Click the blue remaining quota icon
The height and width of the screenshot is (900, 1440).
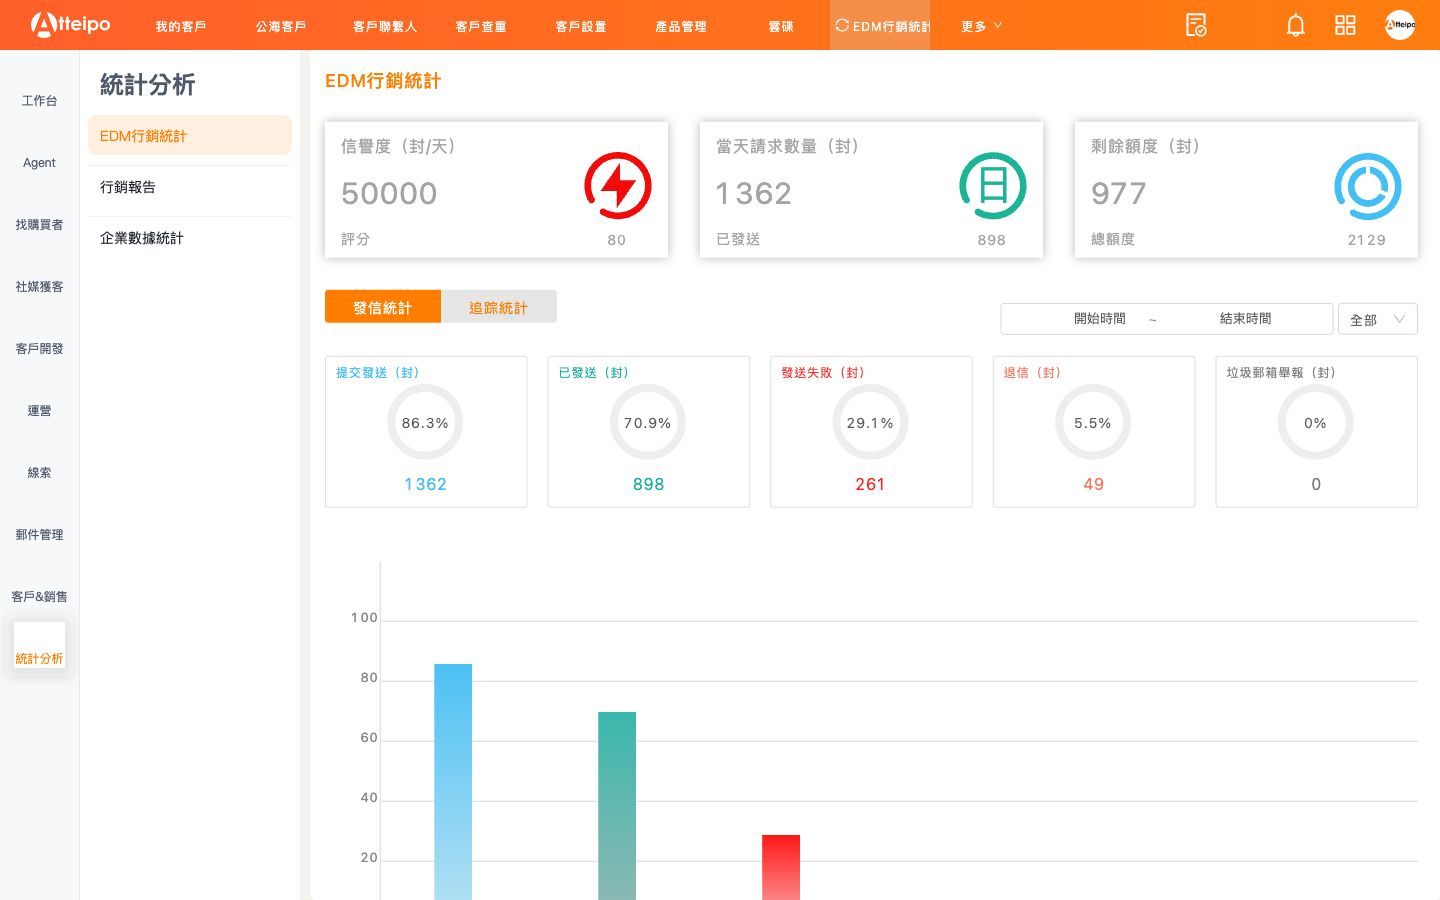[1368, 186]
